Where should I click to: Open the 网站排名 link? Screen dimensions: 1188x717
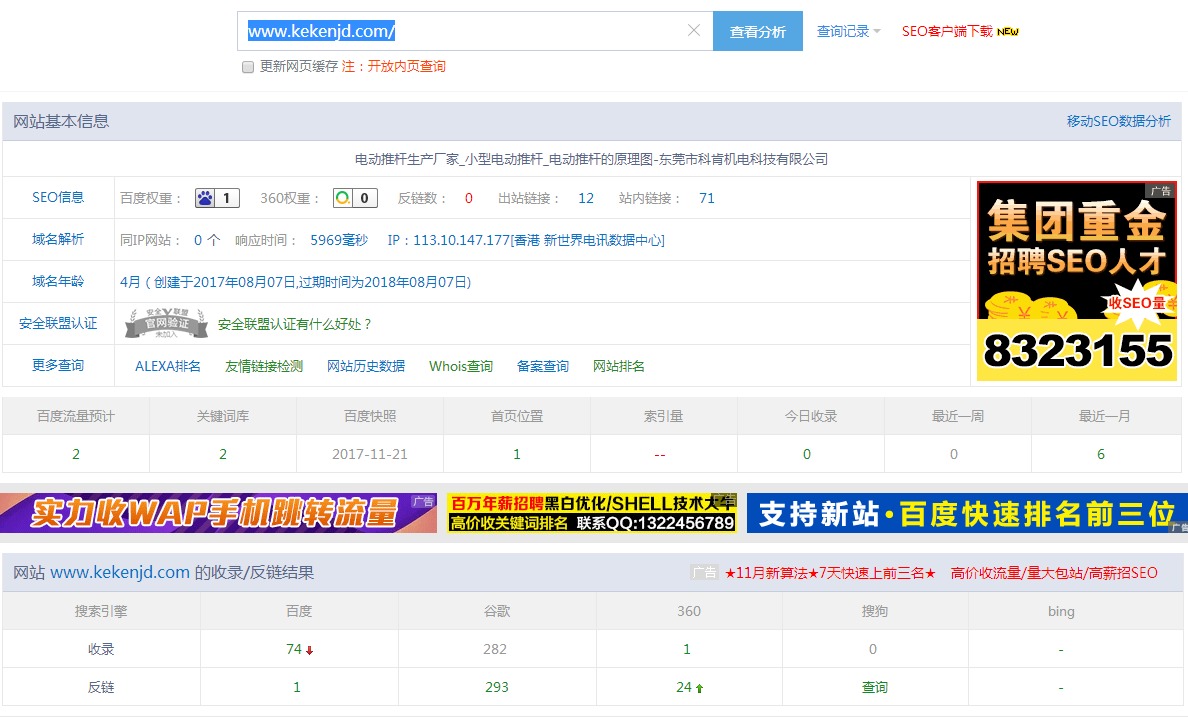618,366
